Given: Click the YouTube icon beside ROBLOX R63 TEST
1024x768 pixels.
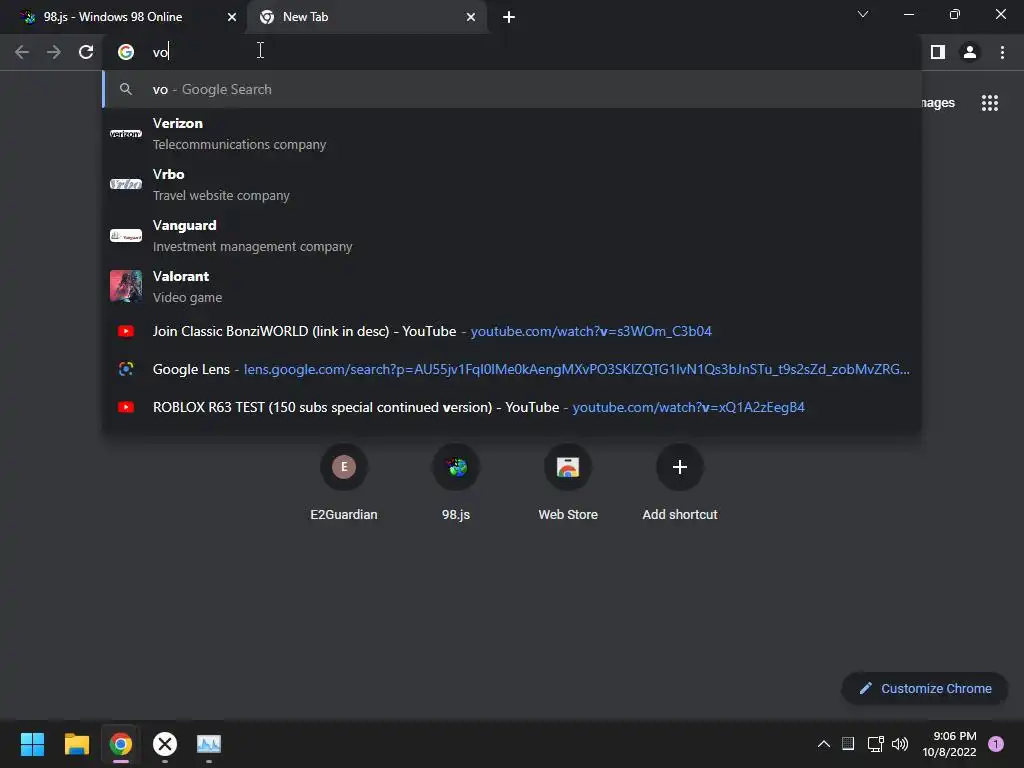Looking at the screenshot, I should [126, 407].
